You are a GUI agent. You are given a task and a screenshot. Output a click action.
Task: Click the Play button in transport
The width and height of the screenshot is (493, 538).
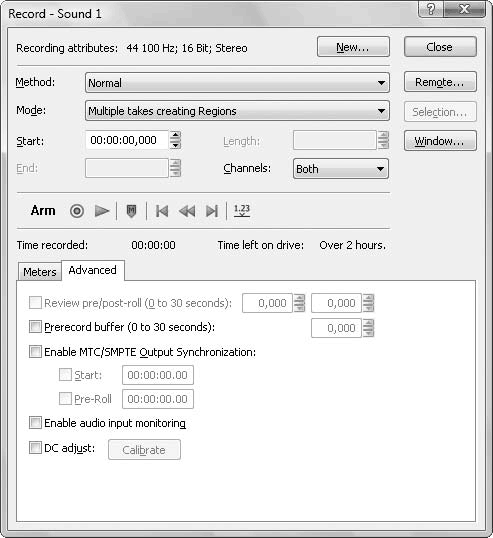pyautogui.click(x=102, y=211)
